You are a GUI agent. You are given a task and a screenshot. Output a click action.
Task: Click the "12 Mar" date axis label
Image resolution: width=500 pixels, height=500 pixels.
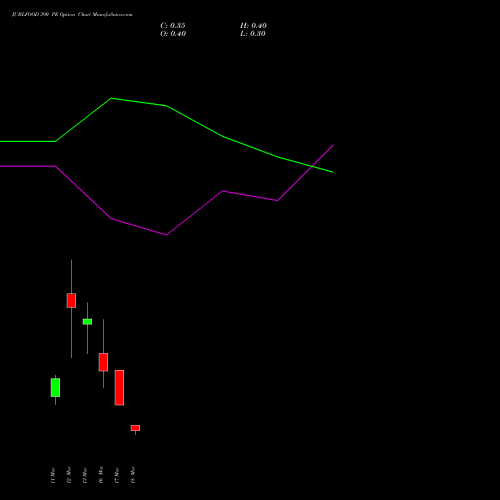coord(69,475)
